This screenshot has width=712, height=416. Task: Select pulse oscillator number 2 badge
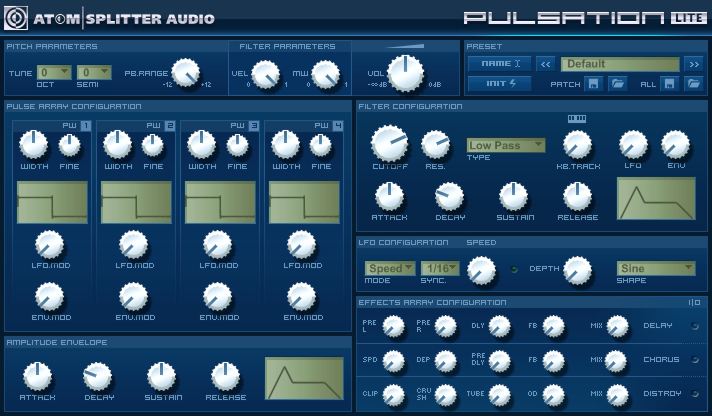pyautogui.click(x=170, y=125)
